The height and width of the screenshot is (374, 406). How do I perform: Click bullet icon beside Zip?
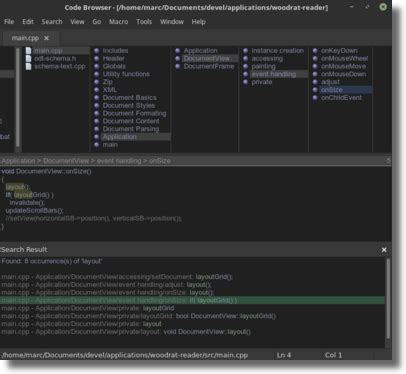click(97, 82)
